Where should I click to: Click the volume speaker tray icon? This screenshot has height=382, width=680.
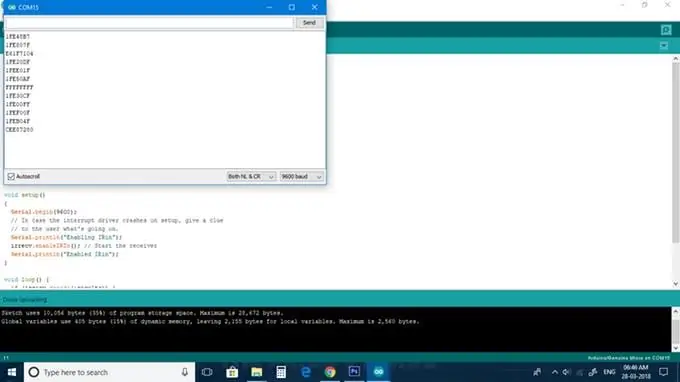tap(566, 372)
